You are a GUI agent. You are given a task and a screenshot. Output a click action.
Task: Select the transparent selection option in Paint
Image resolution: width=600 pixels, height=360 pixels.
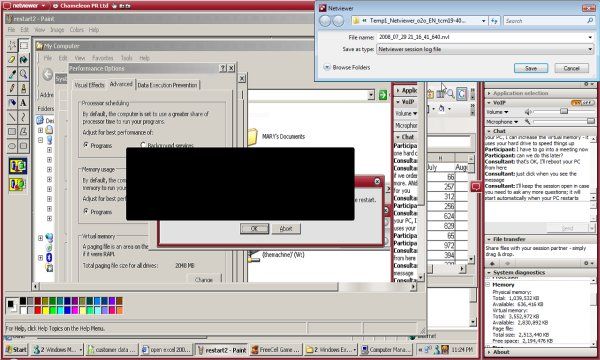pos(18,184)
